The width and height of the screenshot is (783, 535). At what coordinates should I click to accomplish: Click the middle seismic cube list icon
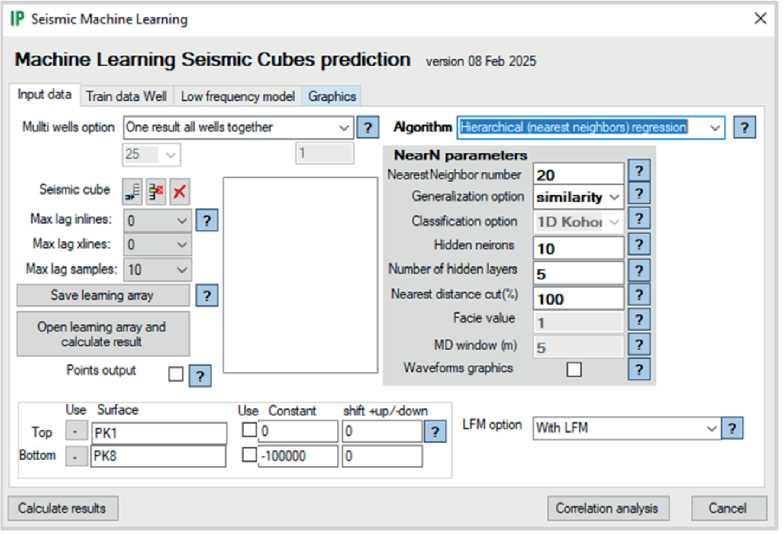pos(156,191)
